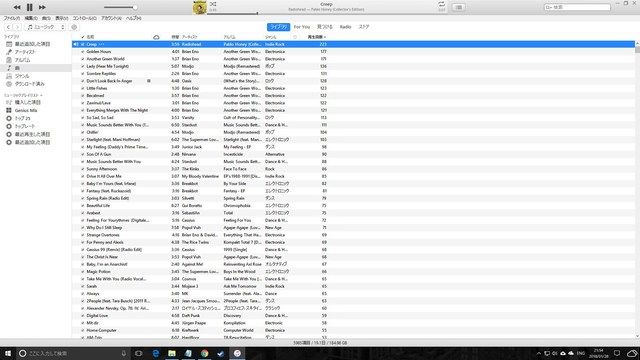
Task: Open the 表示 menu
Action: [x=62, y=18]
